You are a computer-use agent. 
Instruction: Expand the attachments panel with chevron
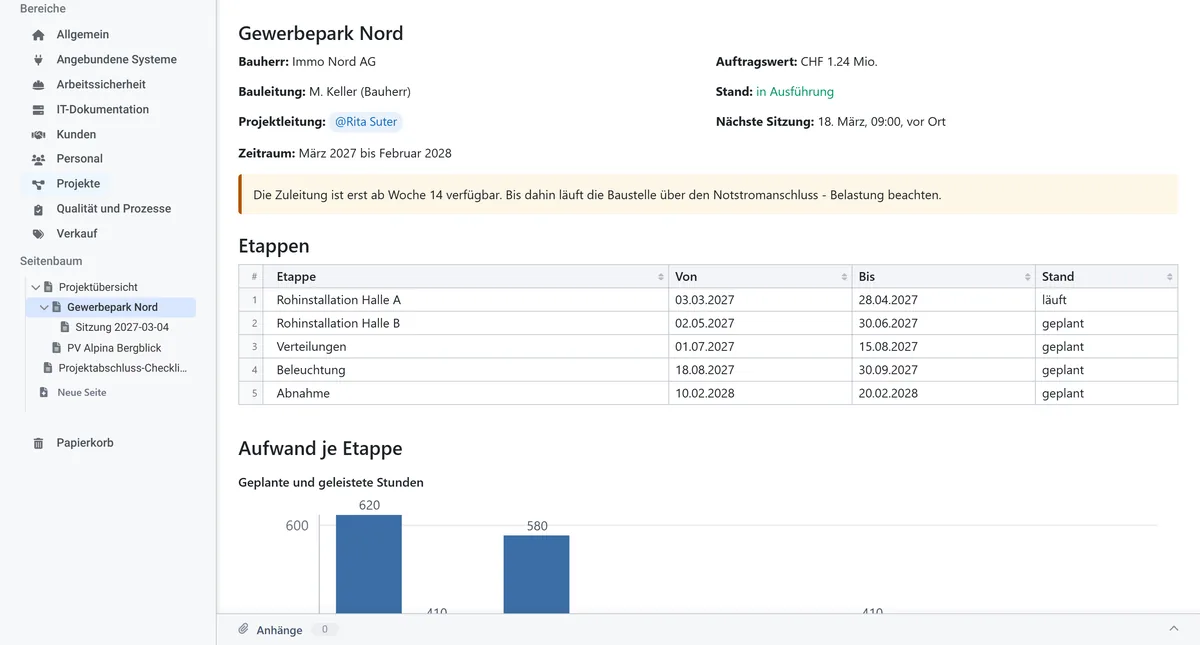[1174, 628]
